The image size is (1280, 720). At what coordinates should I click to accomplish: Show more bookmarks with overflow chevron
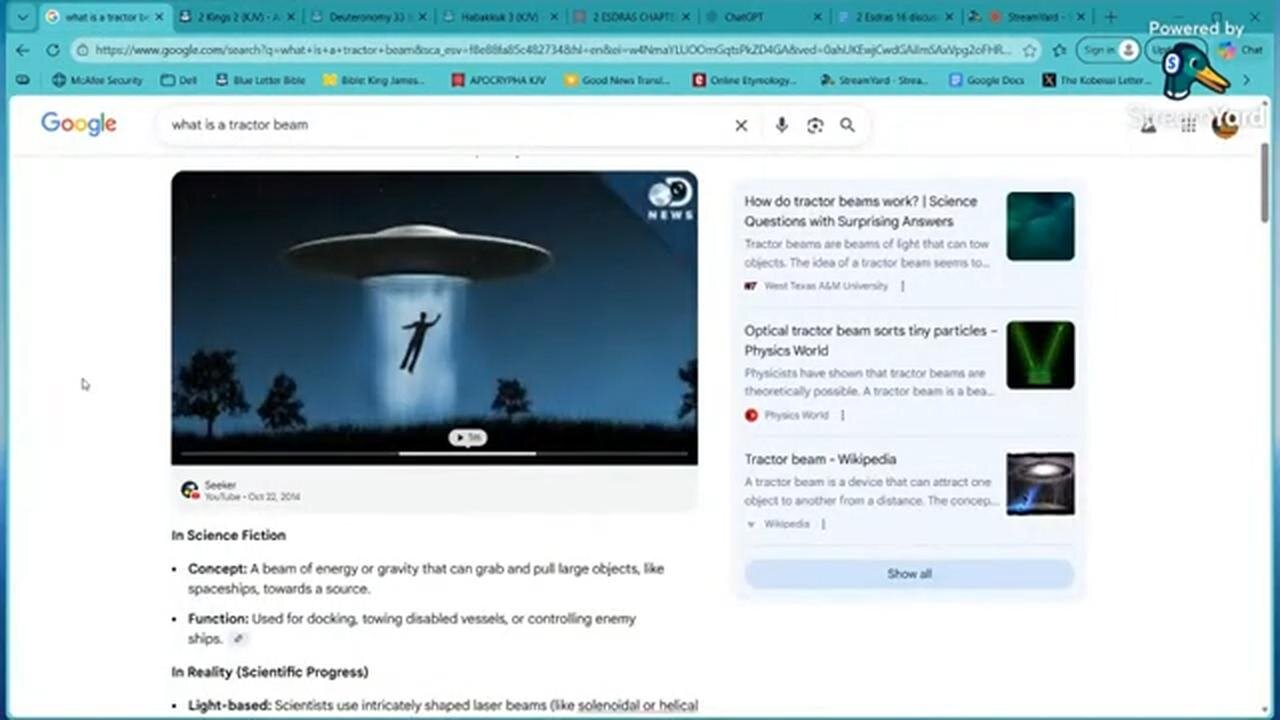pyautogui.click(x=1246, y=80)
